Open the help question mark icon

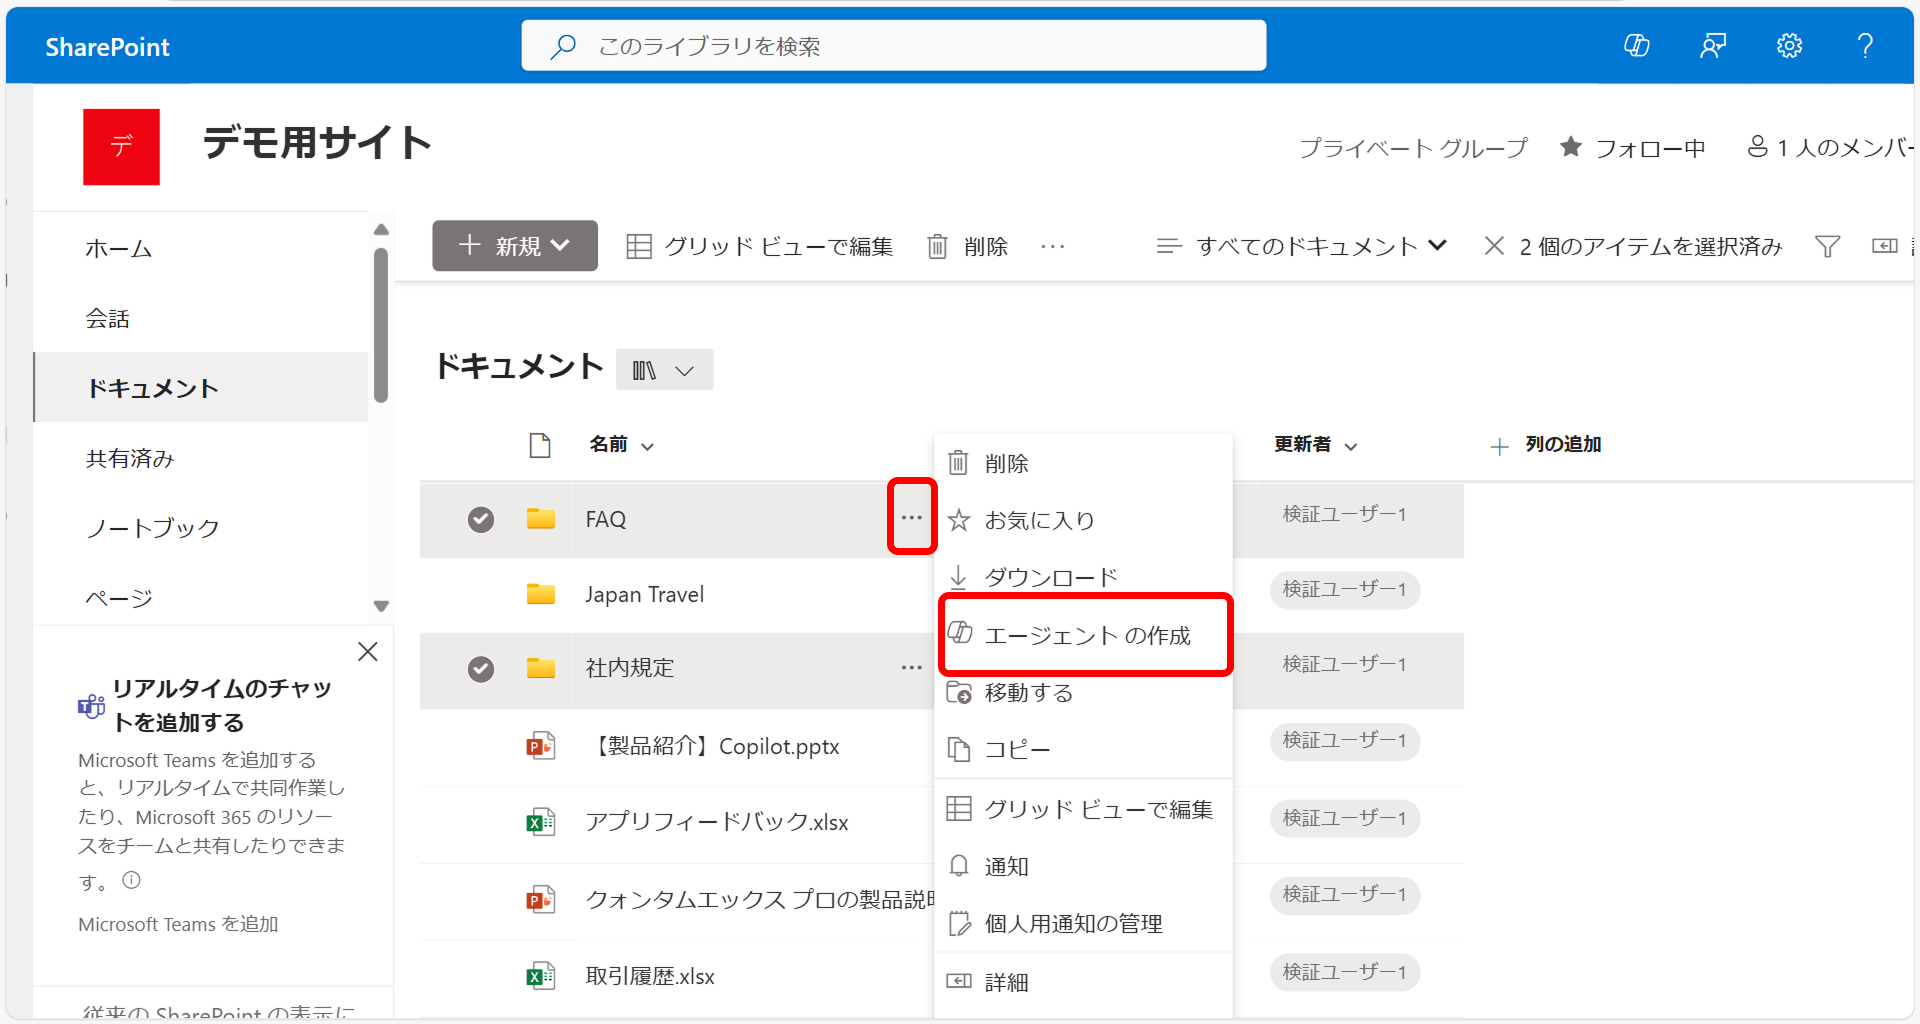click(1865, 46)
